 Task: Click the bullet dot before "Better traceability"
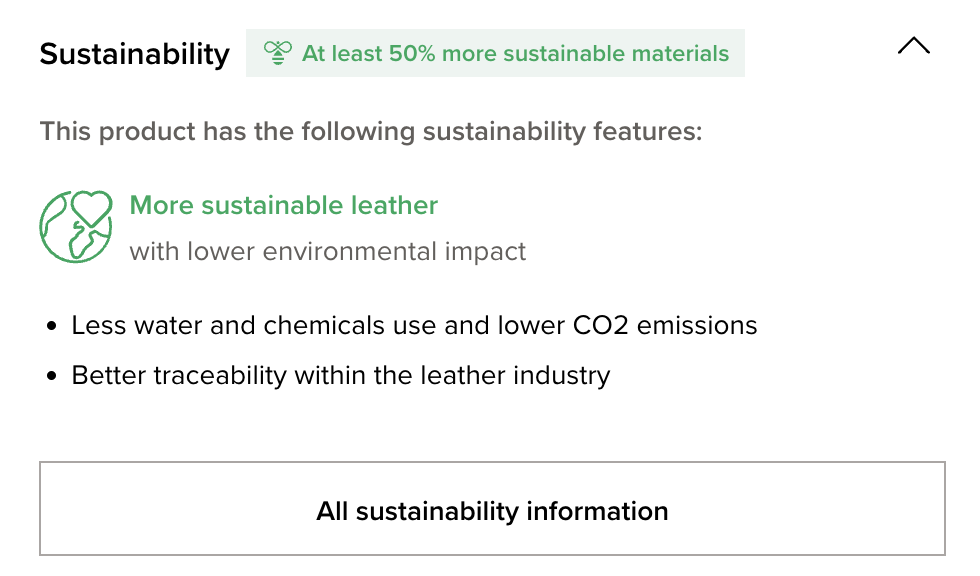click(x=52, y=377)
